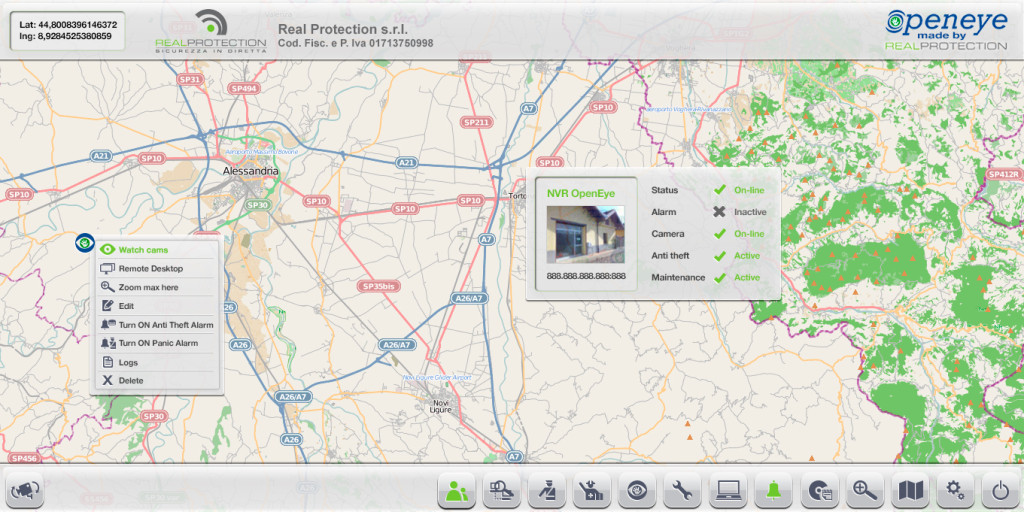
Task: Click the zoom-in magnifier toolbar icon
Action: [865, 490]
